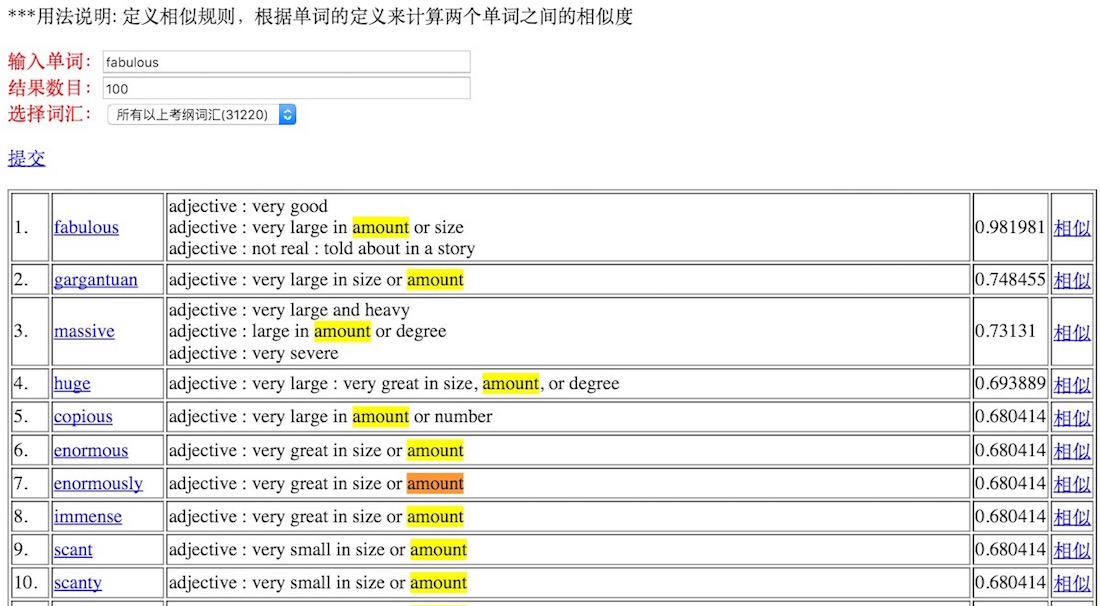The image size is (1100, 606).
Task: Click the score 0.693889
Action: click(1010, 384)
